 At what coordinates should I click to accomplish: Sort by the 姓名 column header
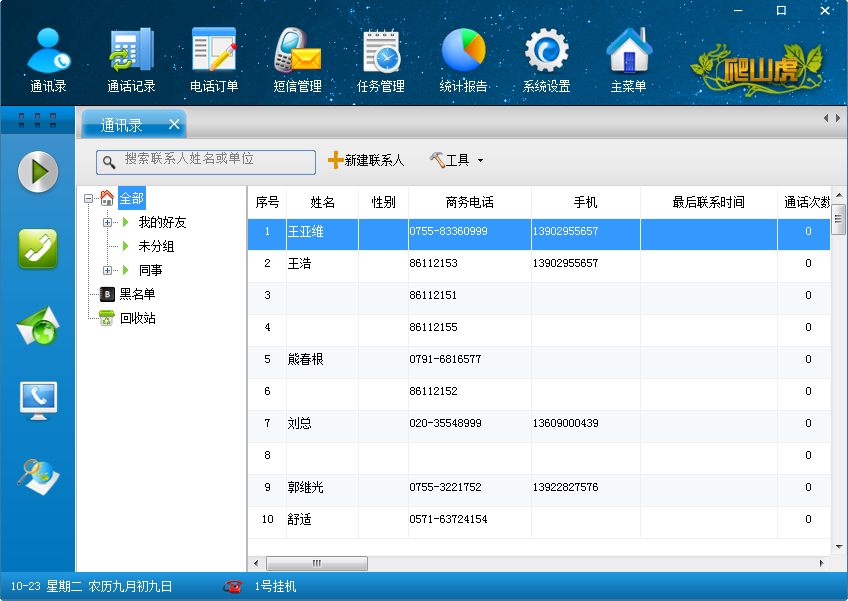coord(322,202)
